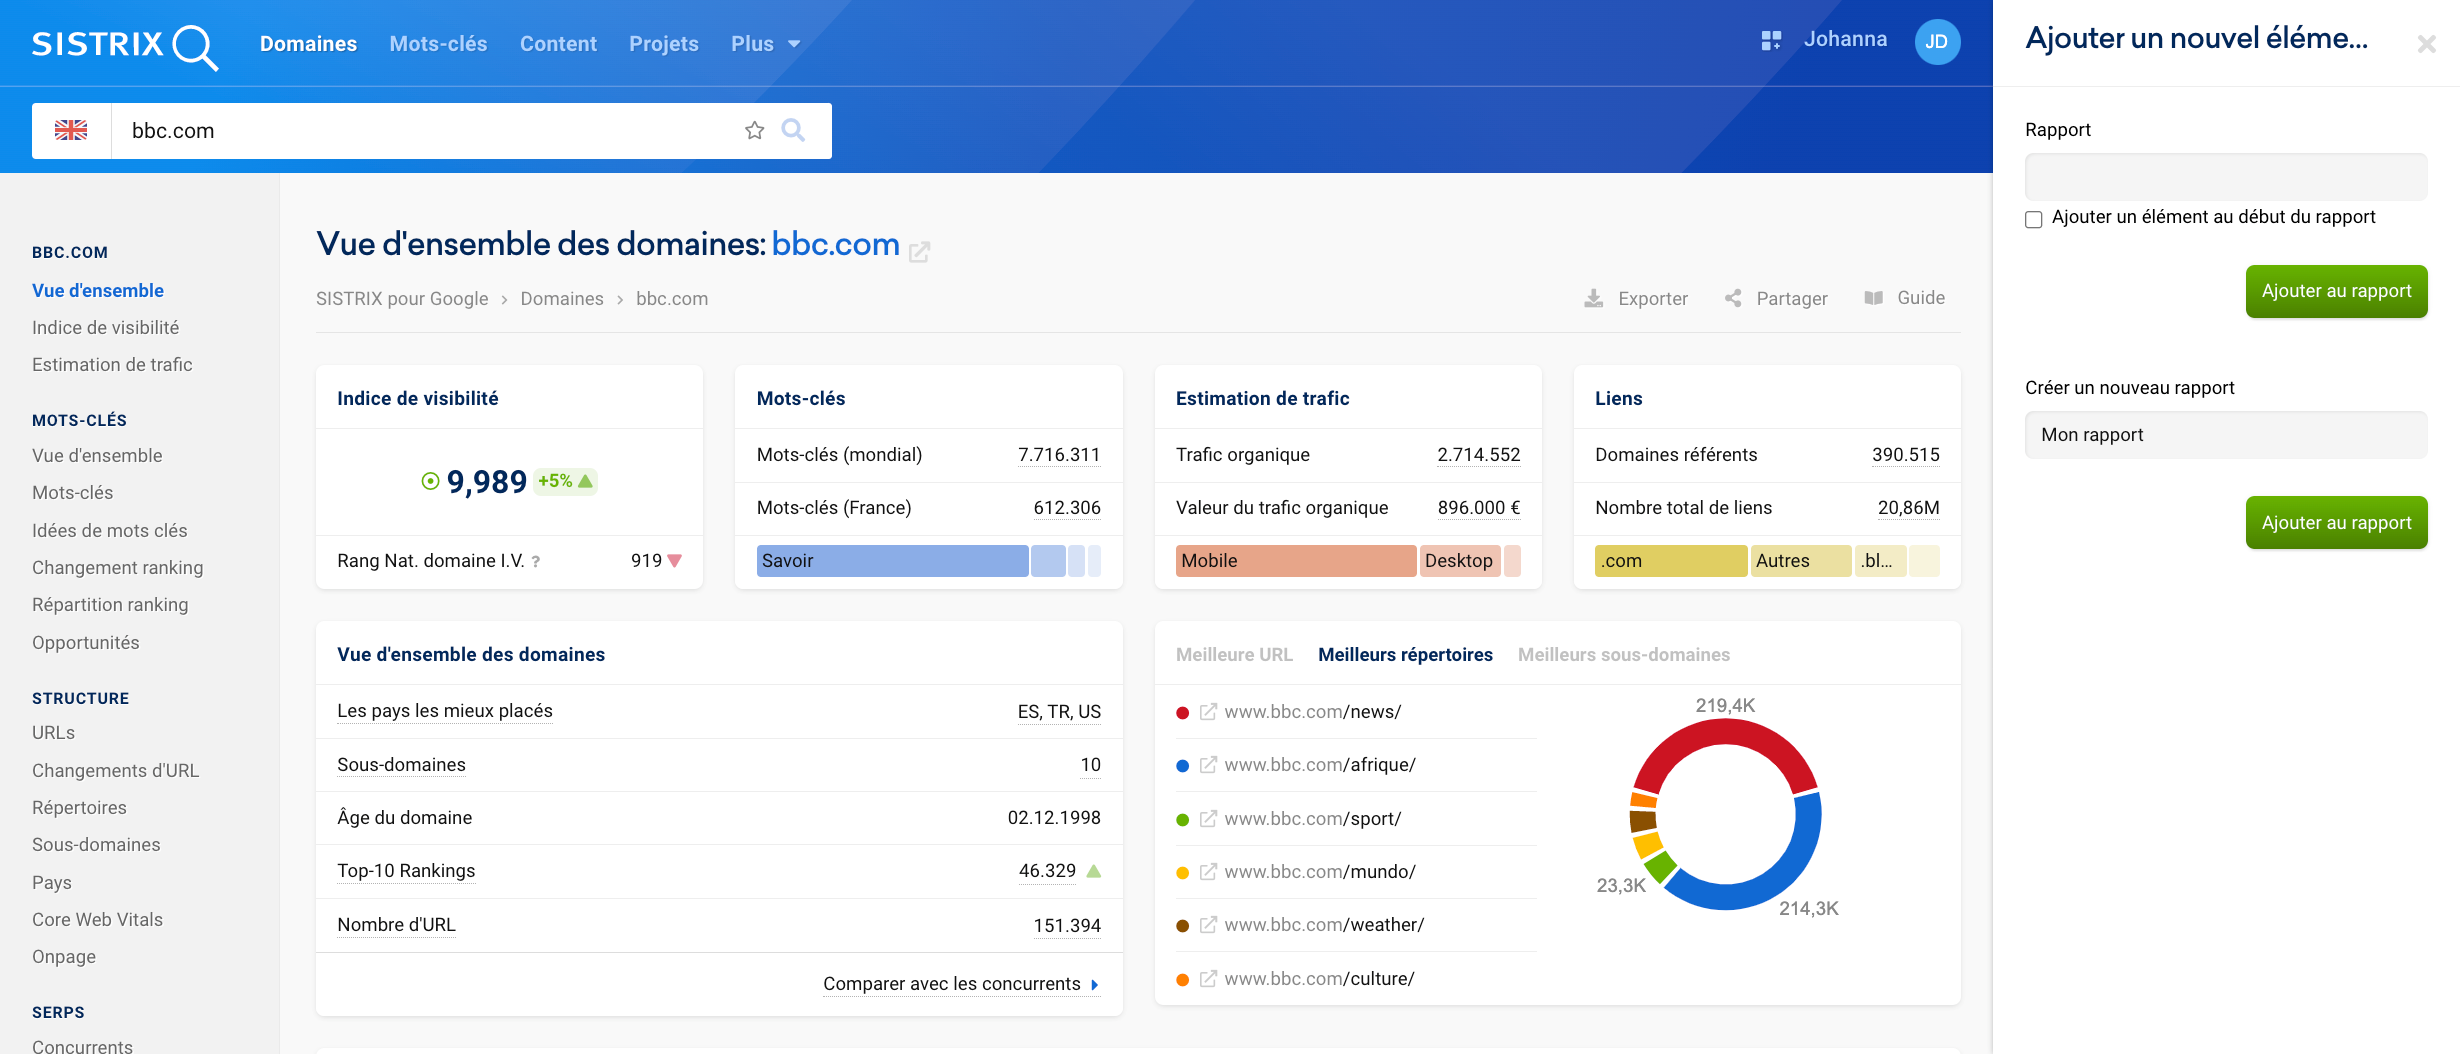Open the Projets menu
This screenshot has width=2460, height=1054.
coord(664,44)
